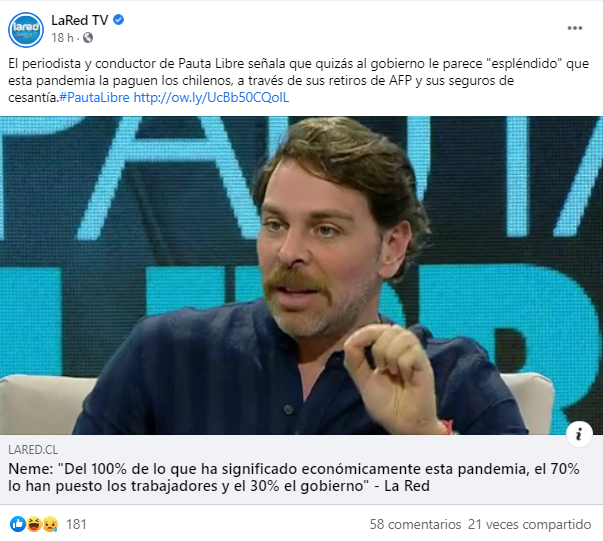Click the sad reaction emoji icon
Viewport: 603px width, 541px height.
50,524
